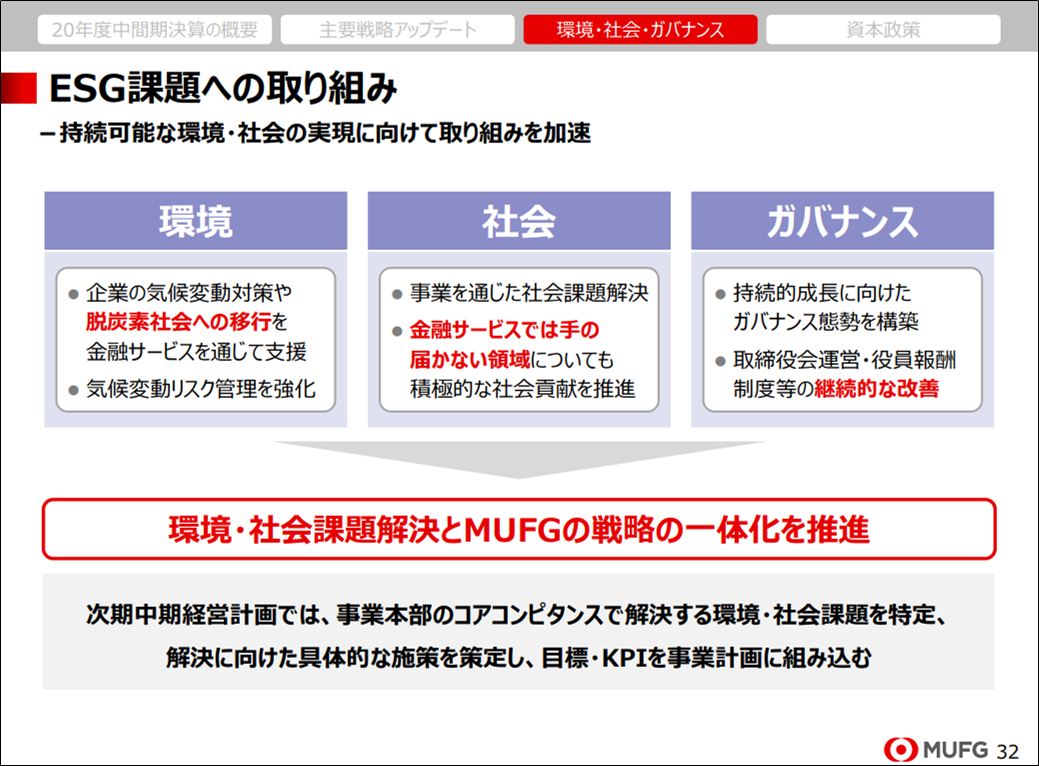
Task: Open the 20年度中間期決算の概要 tab
Action: coord(154,30)
